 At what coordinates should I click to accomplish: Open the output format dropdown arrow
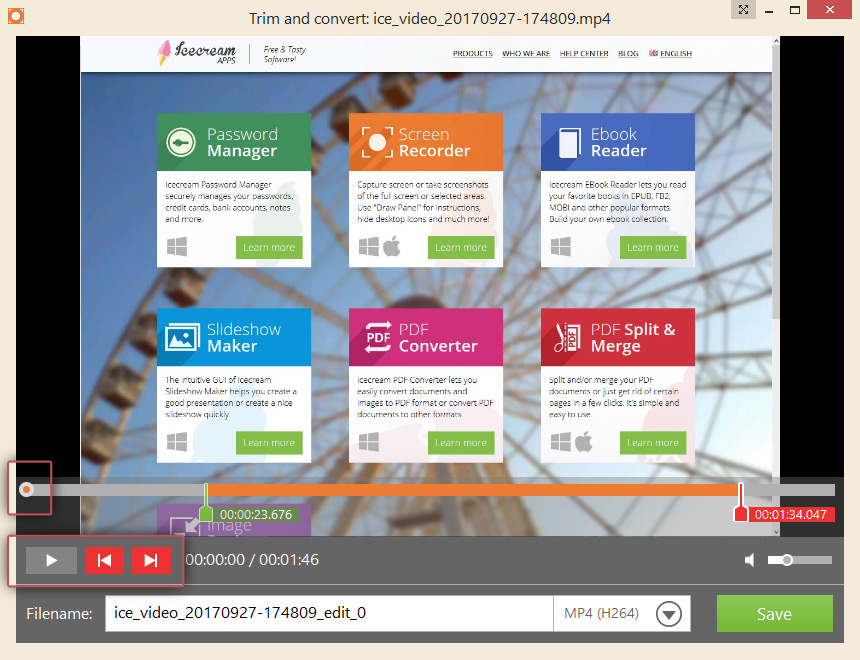(669, 614)
